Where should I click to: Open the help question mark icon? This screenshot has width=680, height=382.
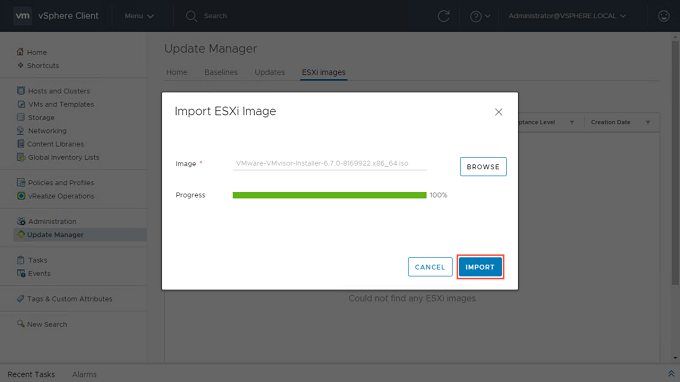click(x=476, y=16)
